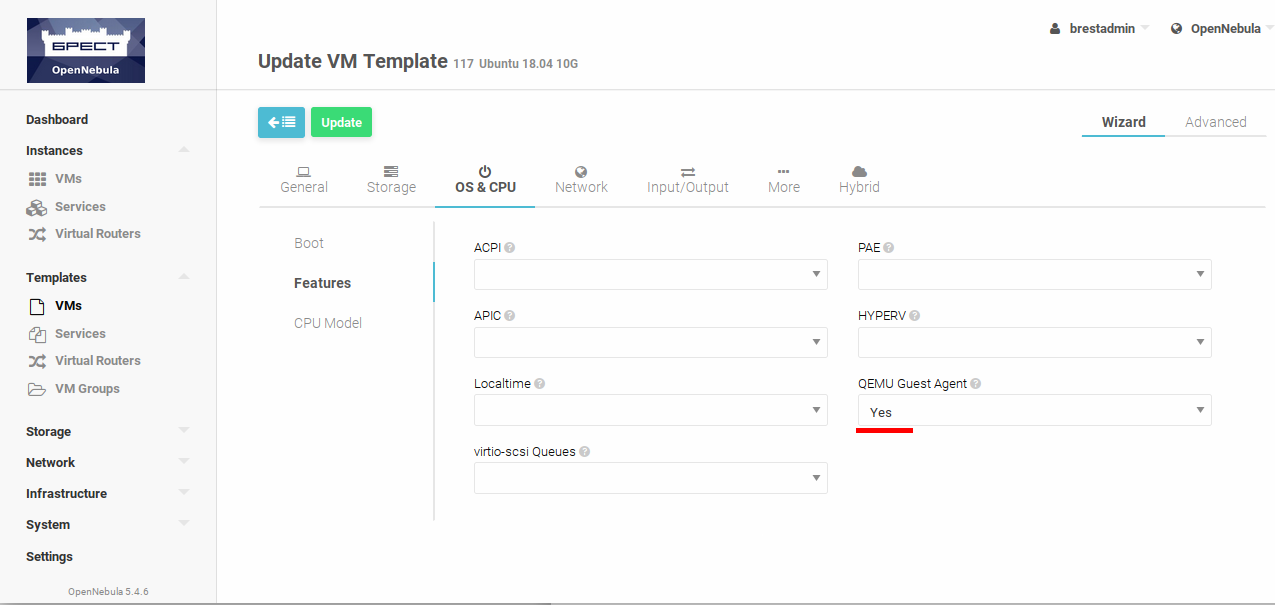
Task: Click the QEMU Guest Agent help icon
Action: [x=975, y=384]
